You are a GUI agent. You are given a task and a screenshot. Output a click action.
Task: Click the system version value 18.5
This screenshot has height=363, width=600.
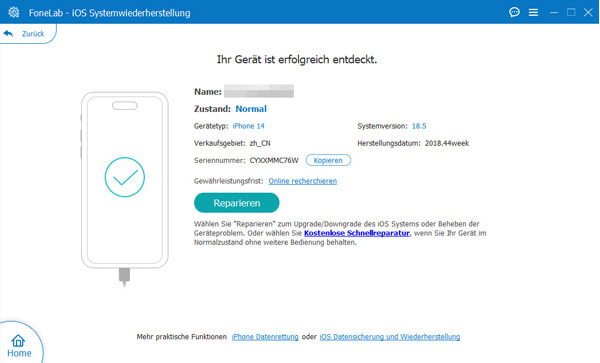click(419, 126)
